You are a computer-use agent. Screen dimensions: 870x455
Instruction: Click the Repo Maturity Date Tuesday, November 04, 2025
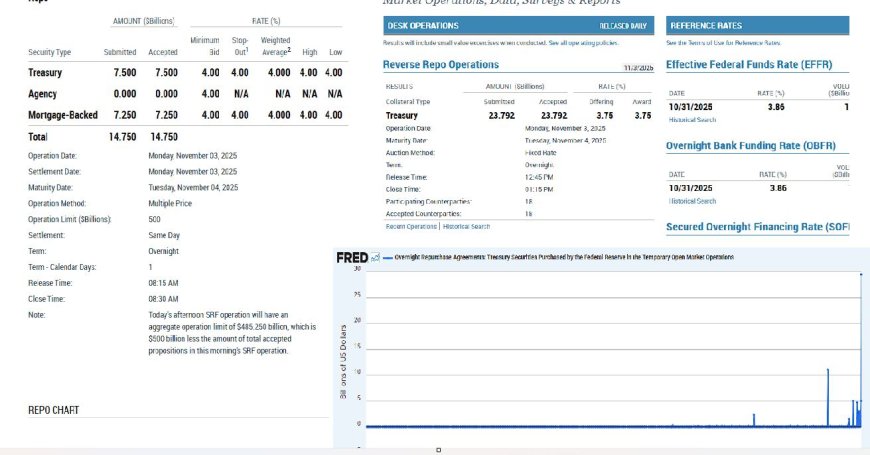click(x=193, y=188)
